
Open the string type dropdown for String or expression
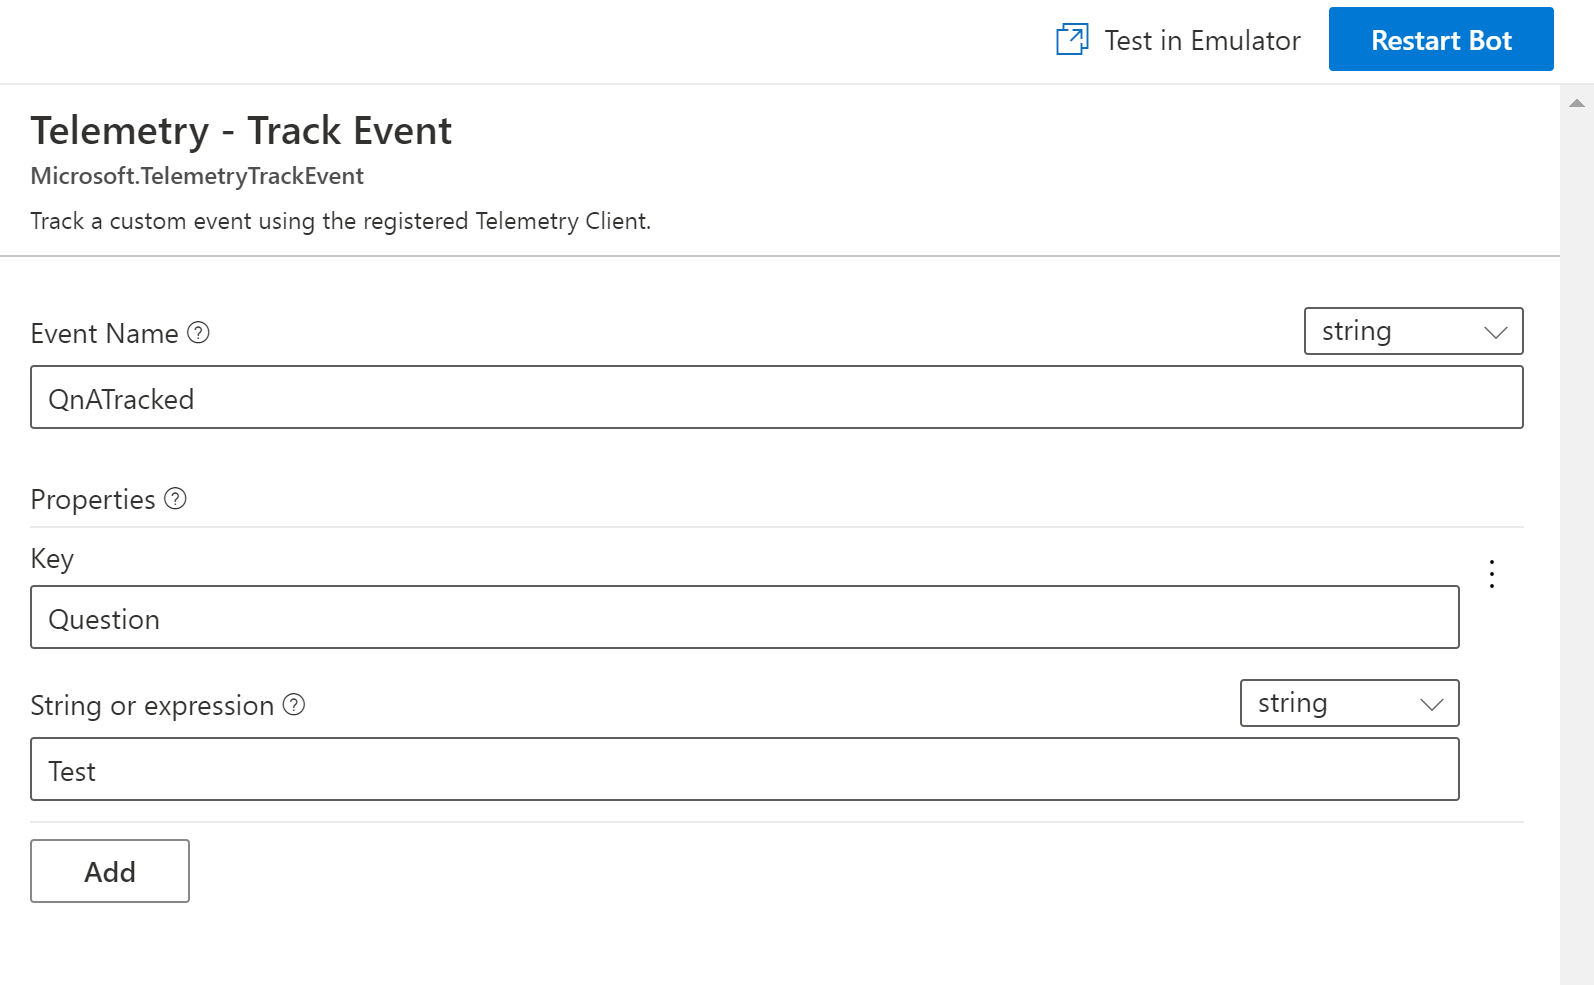pyautogui.click(x=1349, y=703)
